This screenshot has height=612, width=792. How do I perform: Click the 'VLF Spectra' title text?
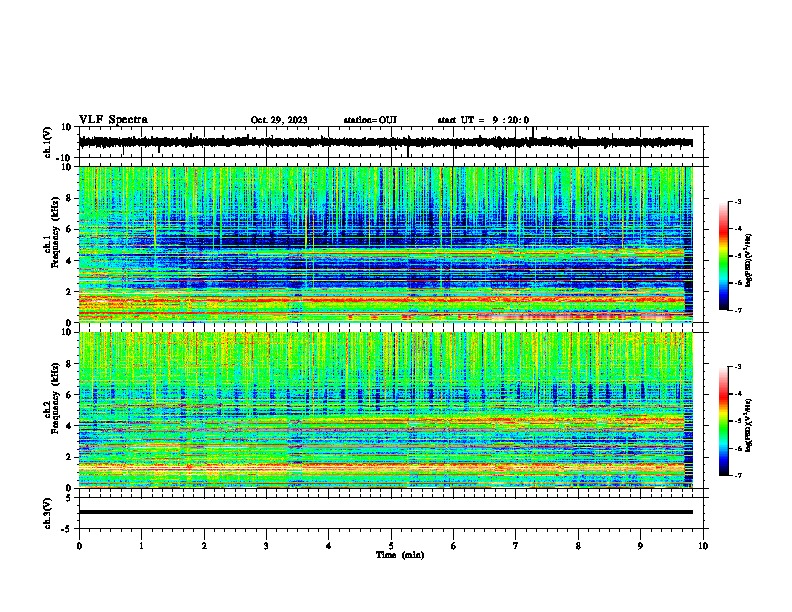[x=113, y=120]
